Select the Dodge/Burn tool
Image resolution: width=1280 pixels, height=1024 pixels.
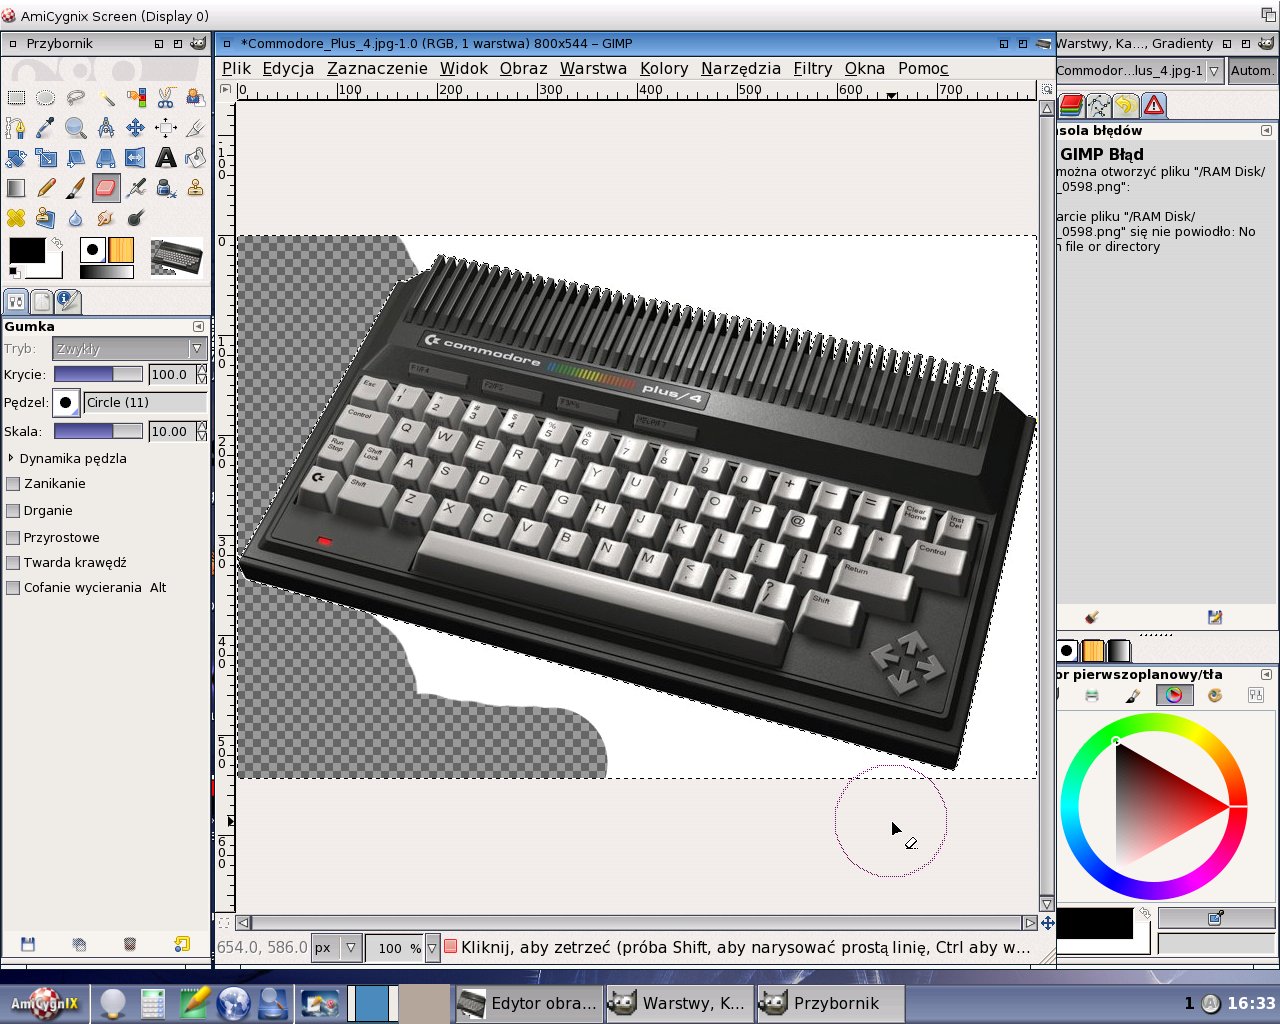coord(136,218)
